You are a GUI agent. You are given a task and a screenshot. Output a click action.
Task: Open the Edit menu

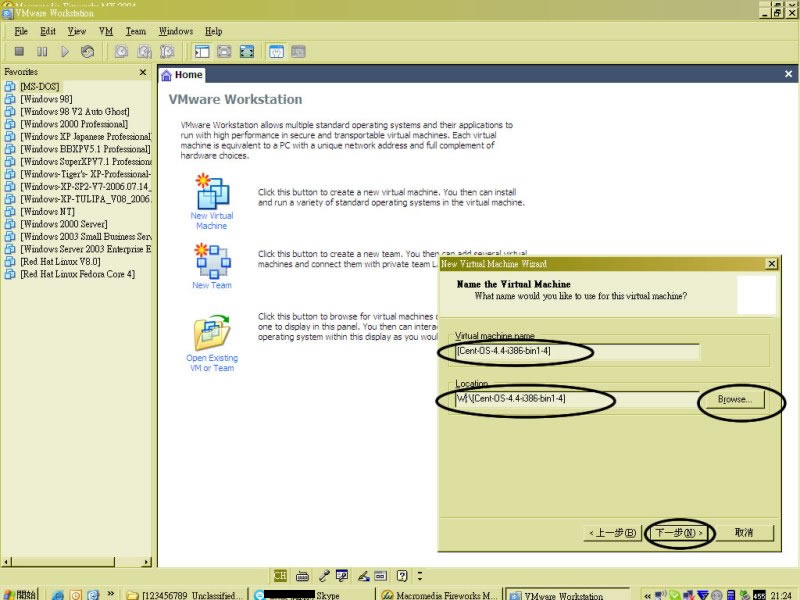point(48,31)
